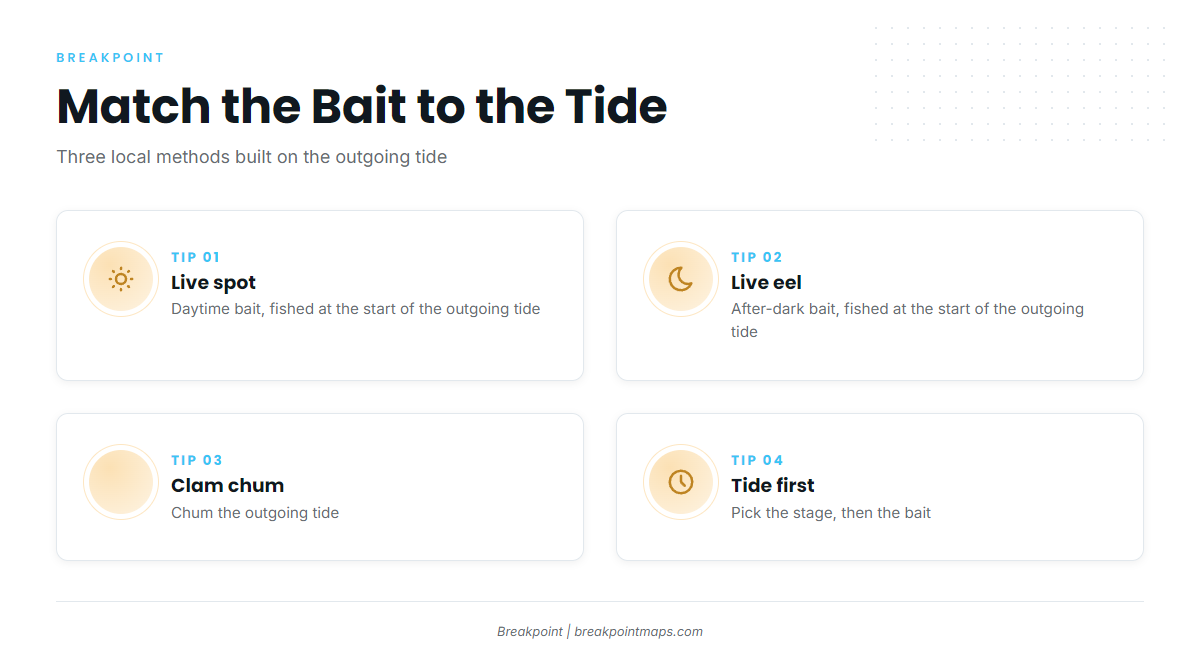Select the Live eel heading

pyautogui.click(x=766, y=282)
